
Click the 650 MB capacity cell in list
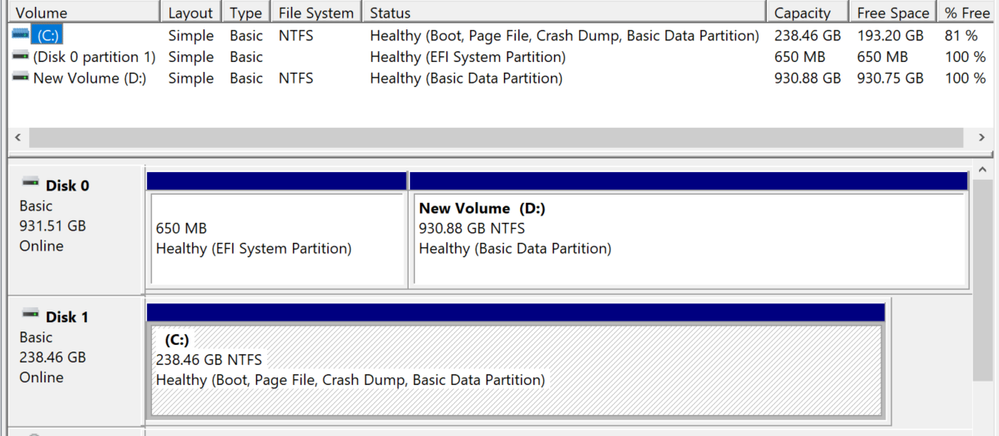(x=799, y=57)
